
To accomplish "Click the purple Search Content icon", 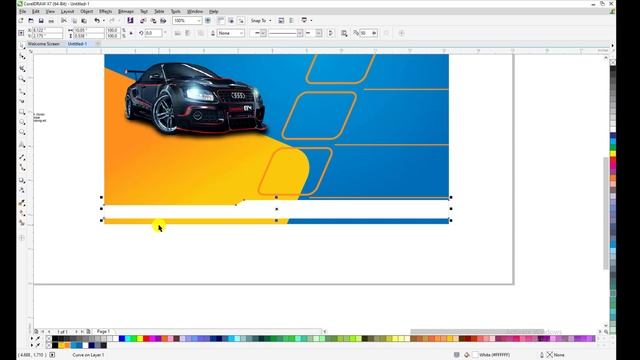I will coord(130,20).
